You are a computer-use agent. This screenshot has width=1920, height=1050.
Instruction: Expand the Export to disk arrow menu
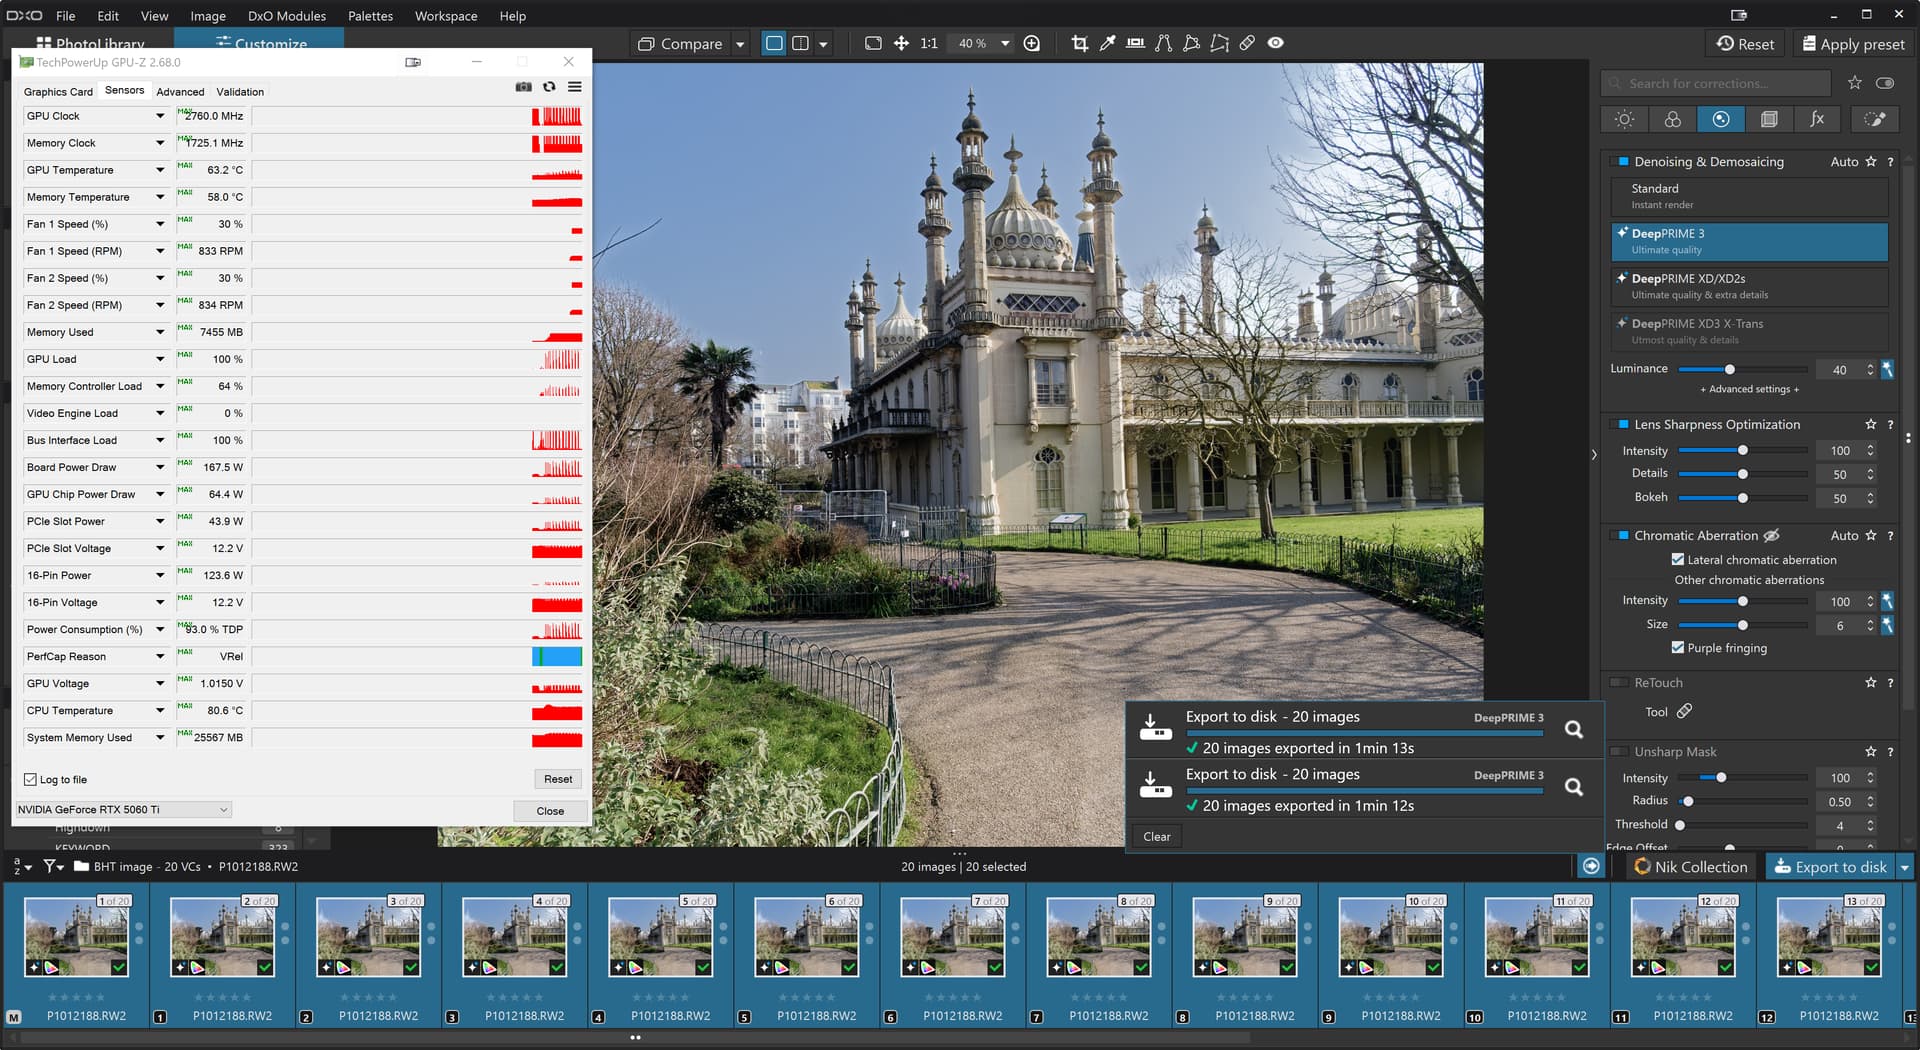(1904, 867)
